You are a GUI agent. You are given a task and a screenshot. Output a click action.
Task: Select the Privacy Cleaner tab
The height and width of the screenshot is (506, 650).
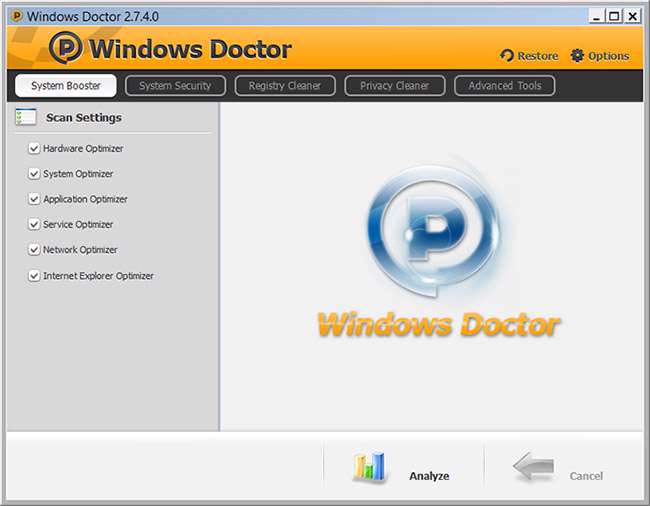[x=394, y=86]
